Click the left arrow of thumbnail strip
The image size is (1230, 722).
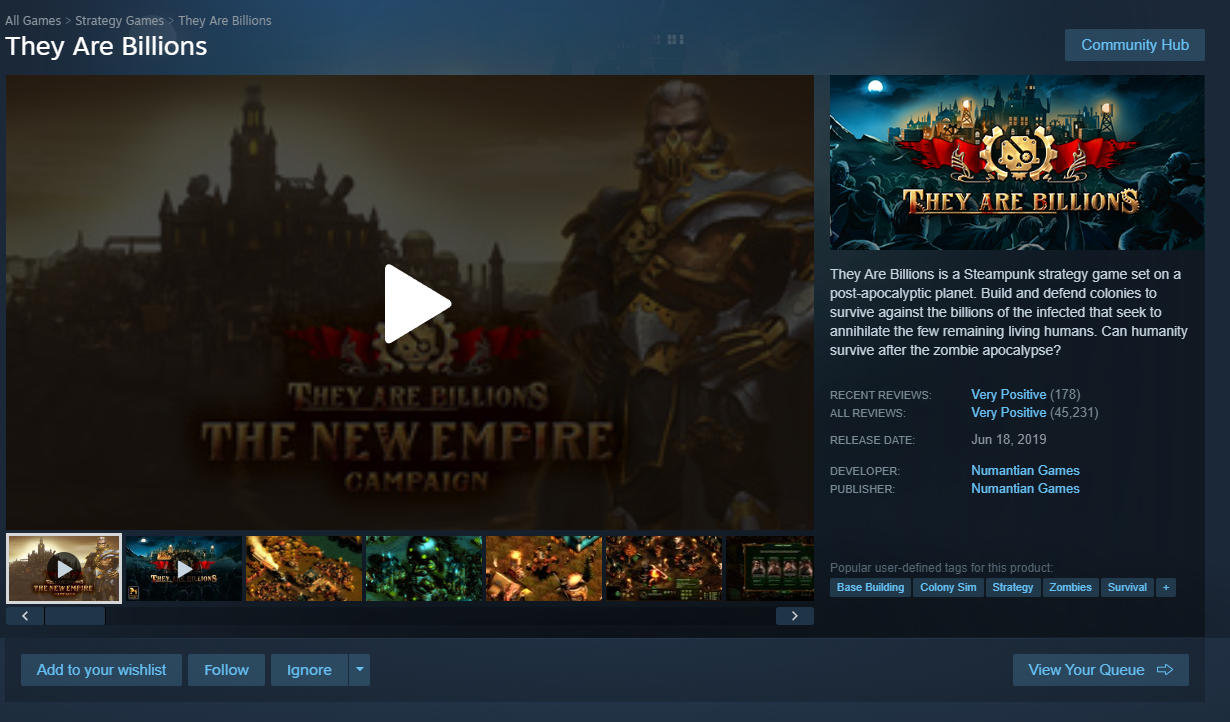tap(25, 616)
